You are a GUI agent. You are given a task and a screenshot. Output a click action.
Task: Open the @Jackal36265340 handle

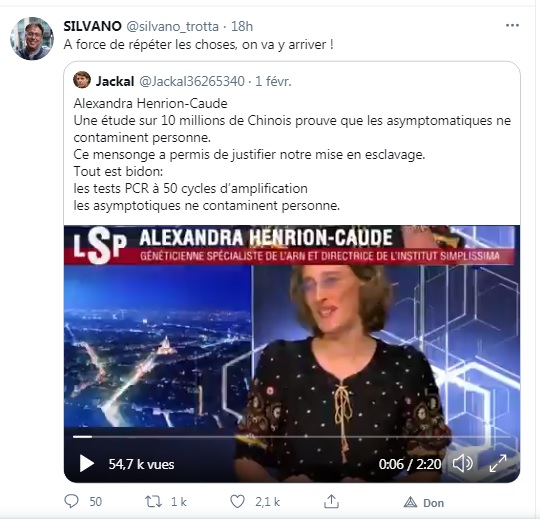click(x=192, y=81)
